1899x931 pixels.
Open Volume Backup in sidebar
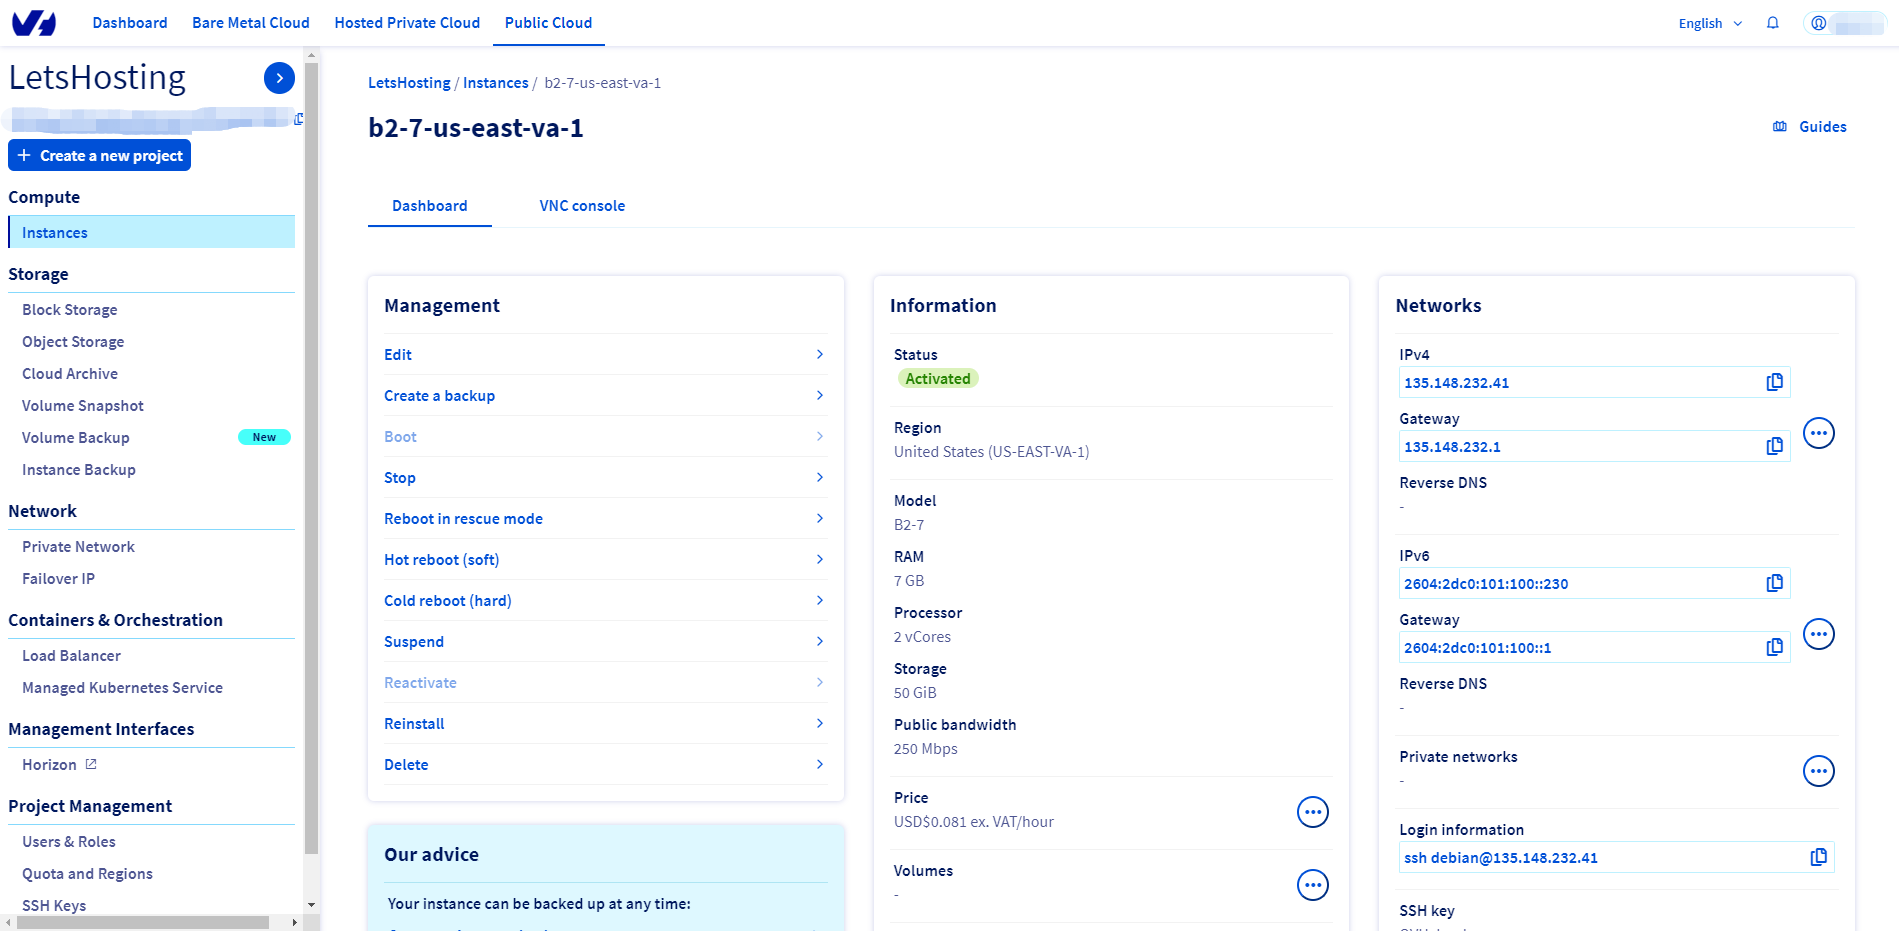click(76, 438)
